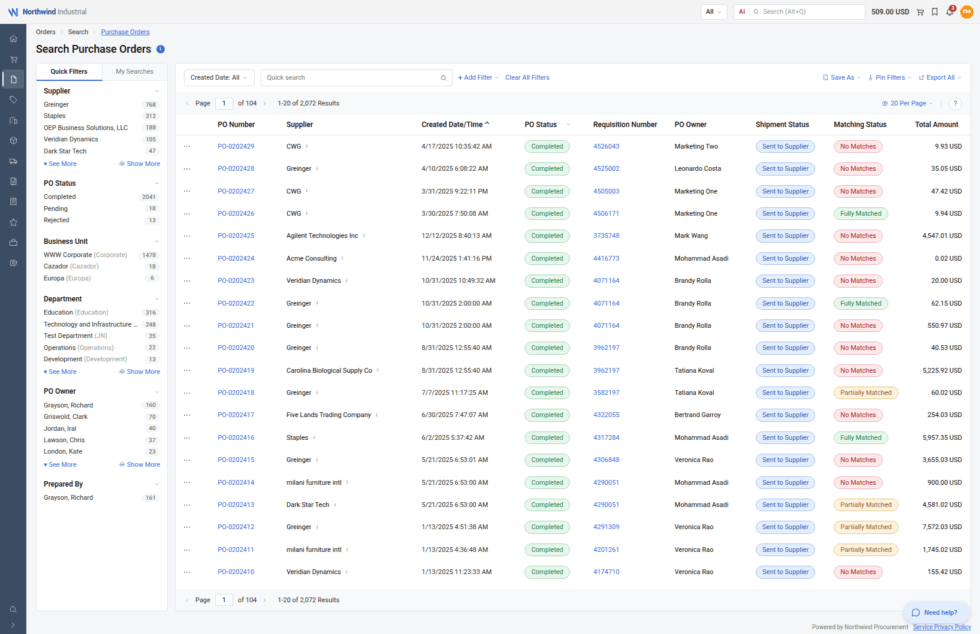The height and width of the screenshot is (634, 980).
Task: Click the Orders breadcrumb
Action: tap(46, 32)
